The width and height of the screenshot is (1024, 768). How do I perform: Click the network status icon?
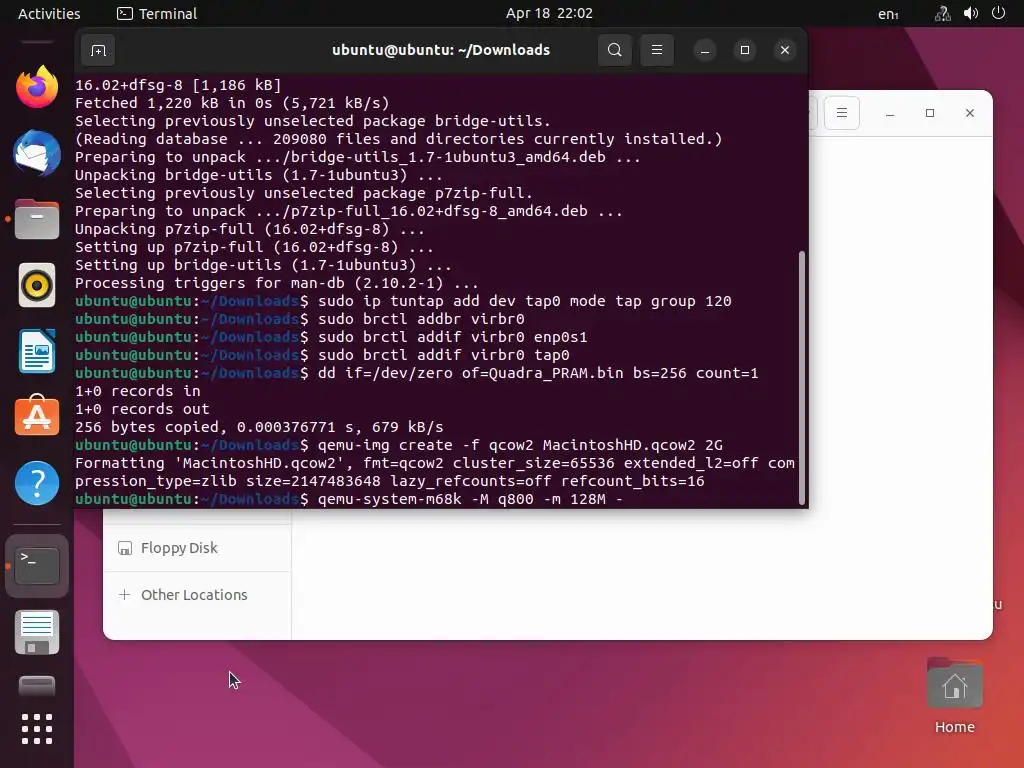942,14
